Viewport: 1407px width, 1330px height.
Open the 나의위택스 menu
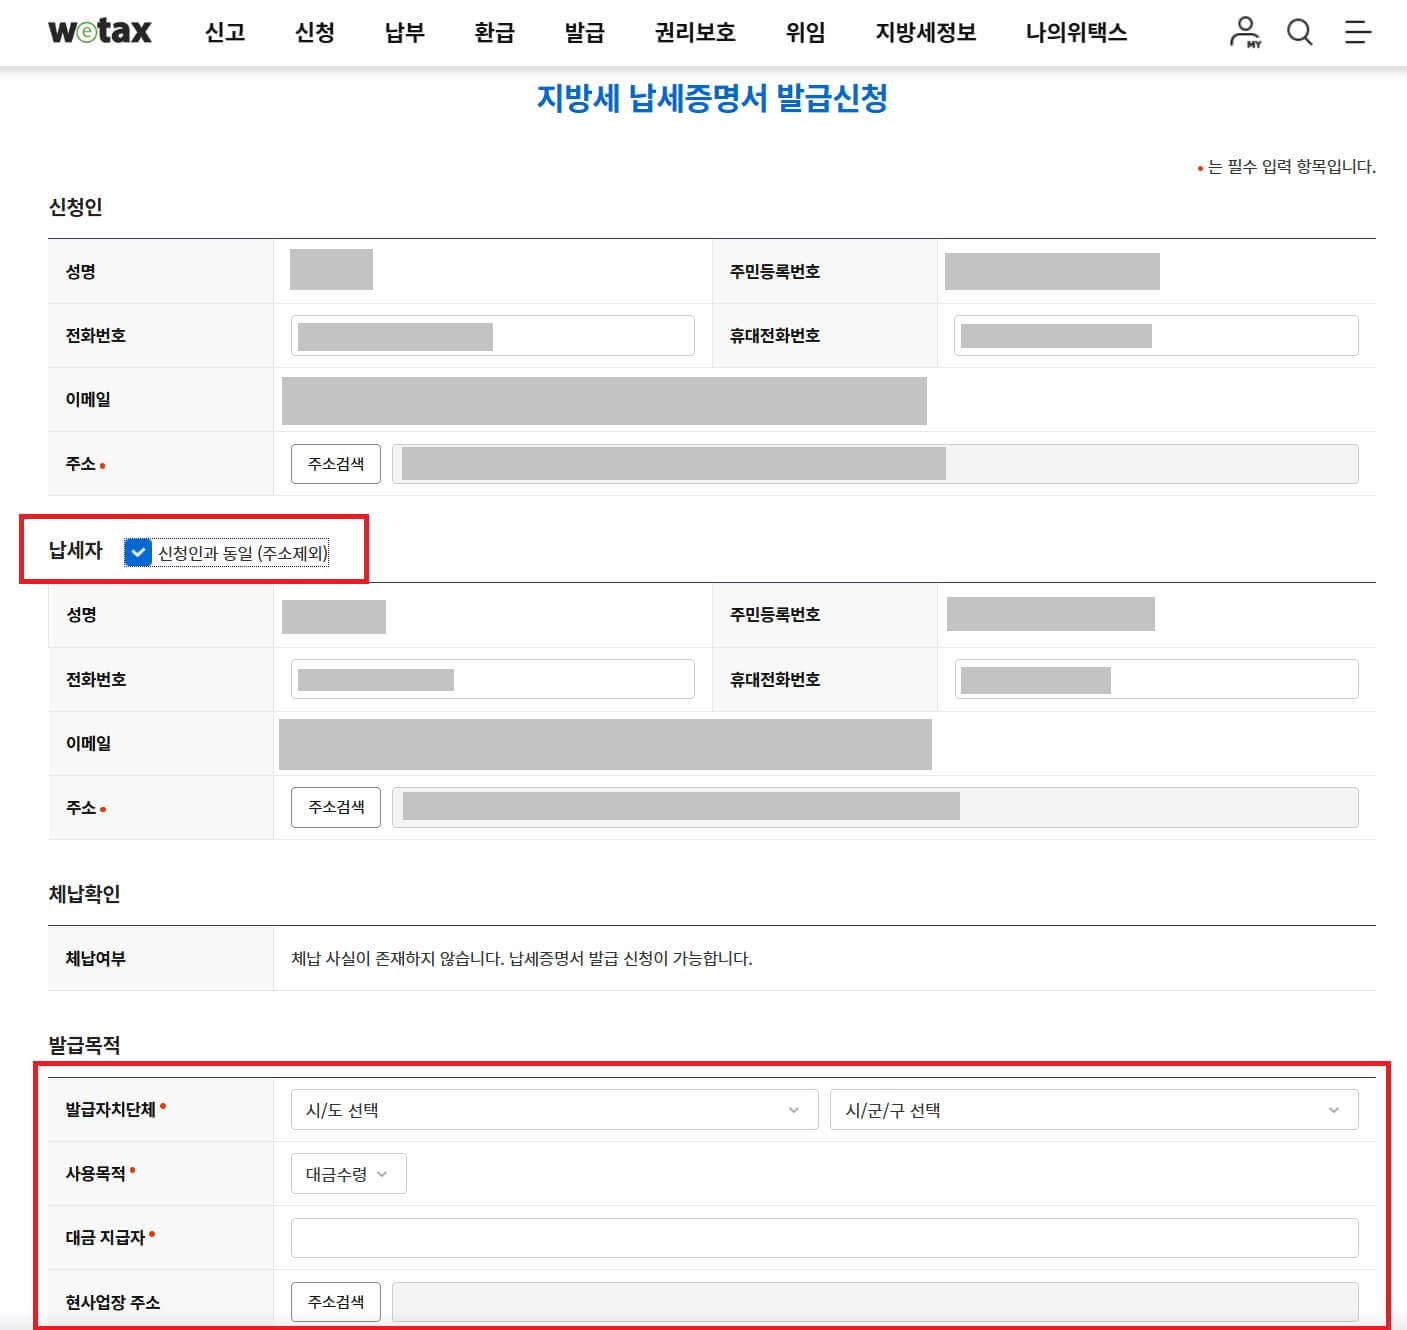[x=1076, y=32]
